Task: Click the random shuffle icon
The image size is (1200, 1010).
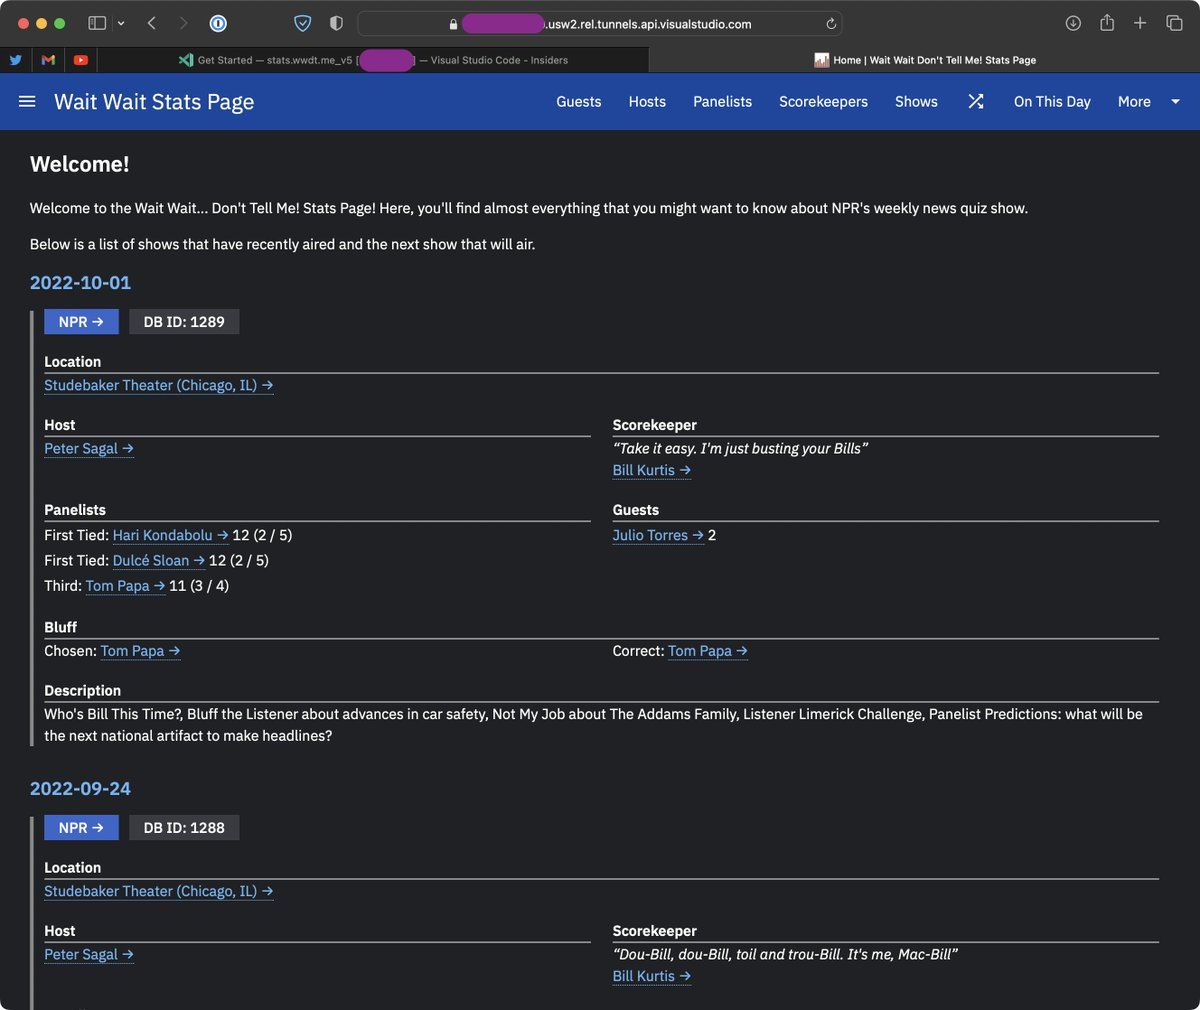Action: (976, 101)
